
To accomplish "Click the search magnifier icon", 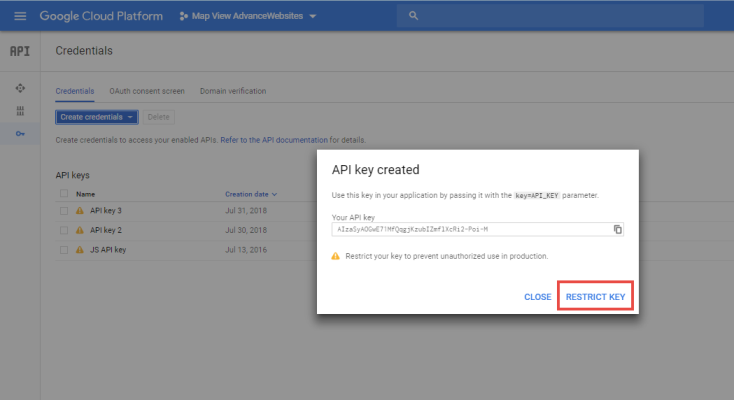I will (413, 17).
